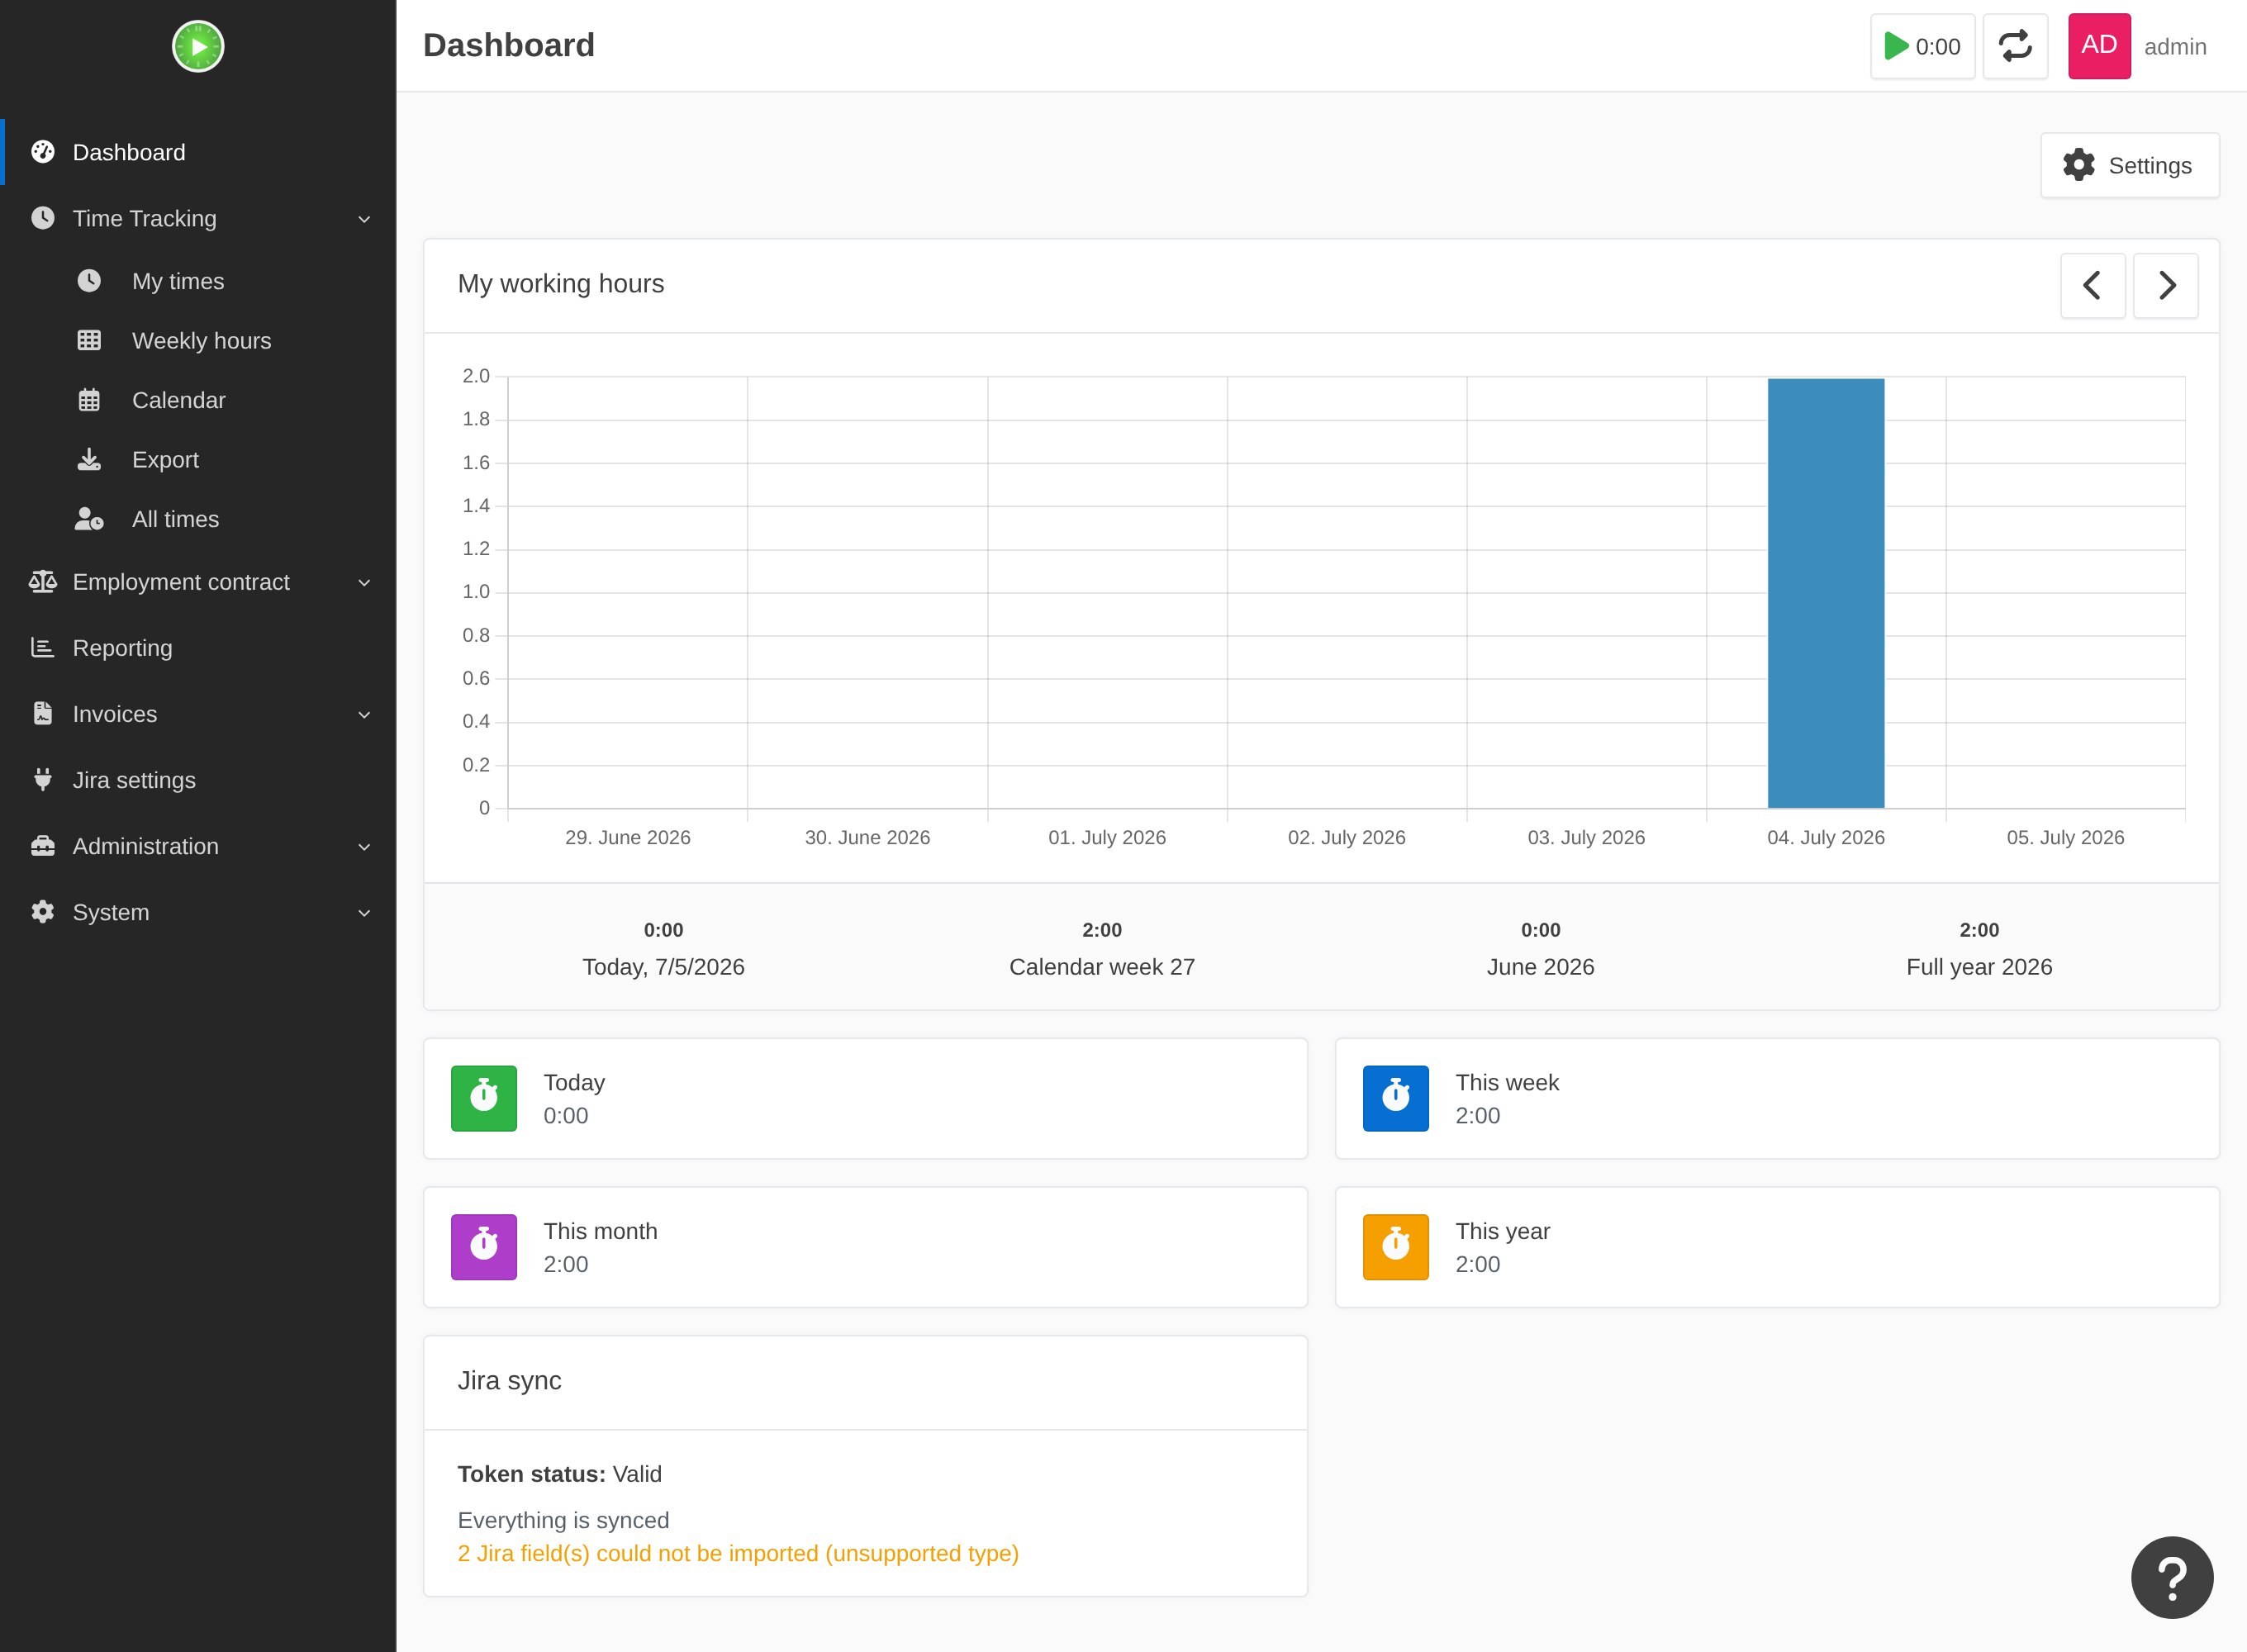
Task: Click the Time Tracking clock icon
Action: (43, 218)
